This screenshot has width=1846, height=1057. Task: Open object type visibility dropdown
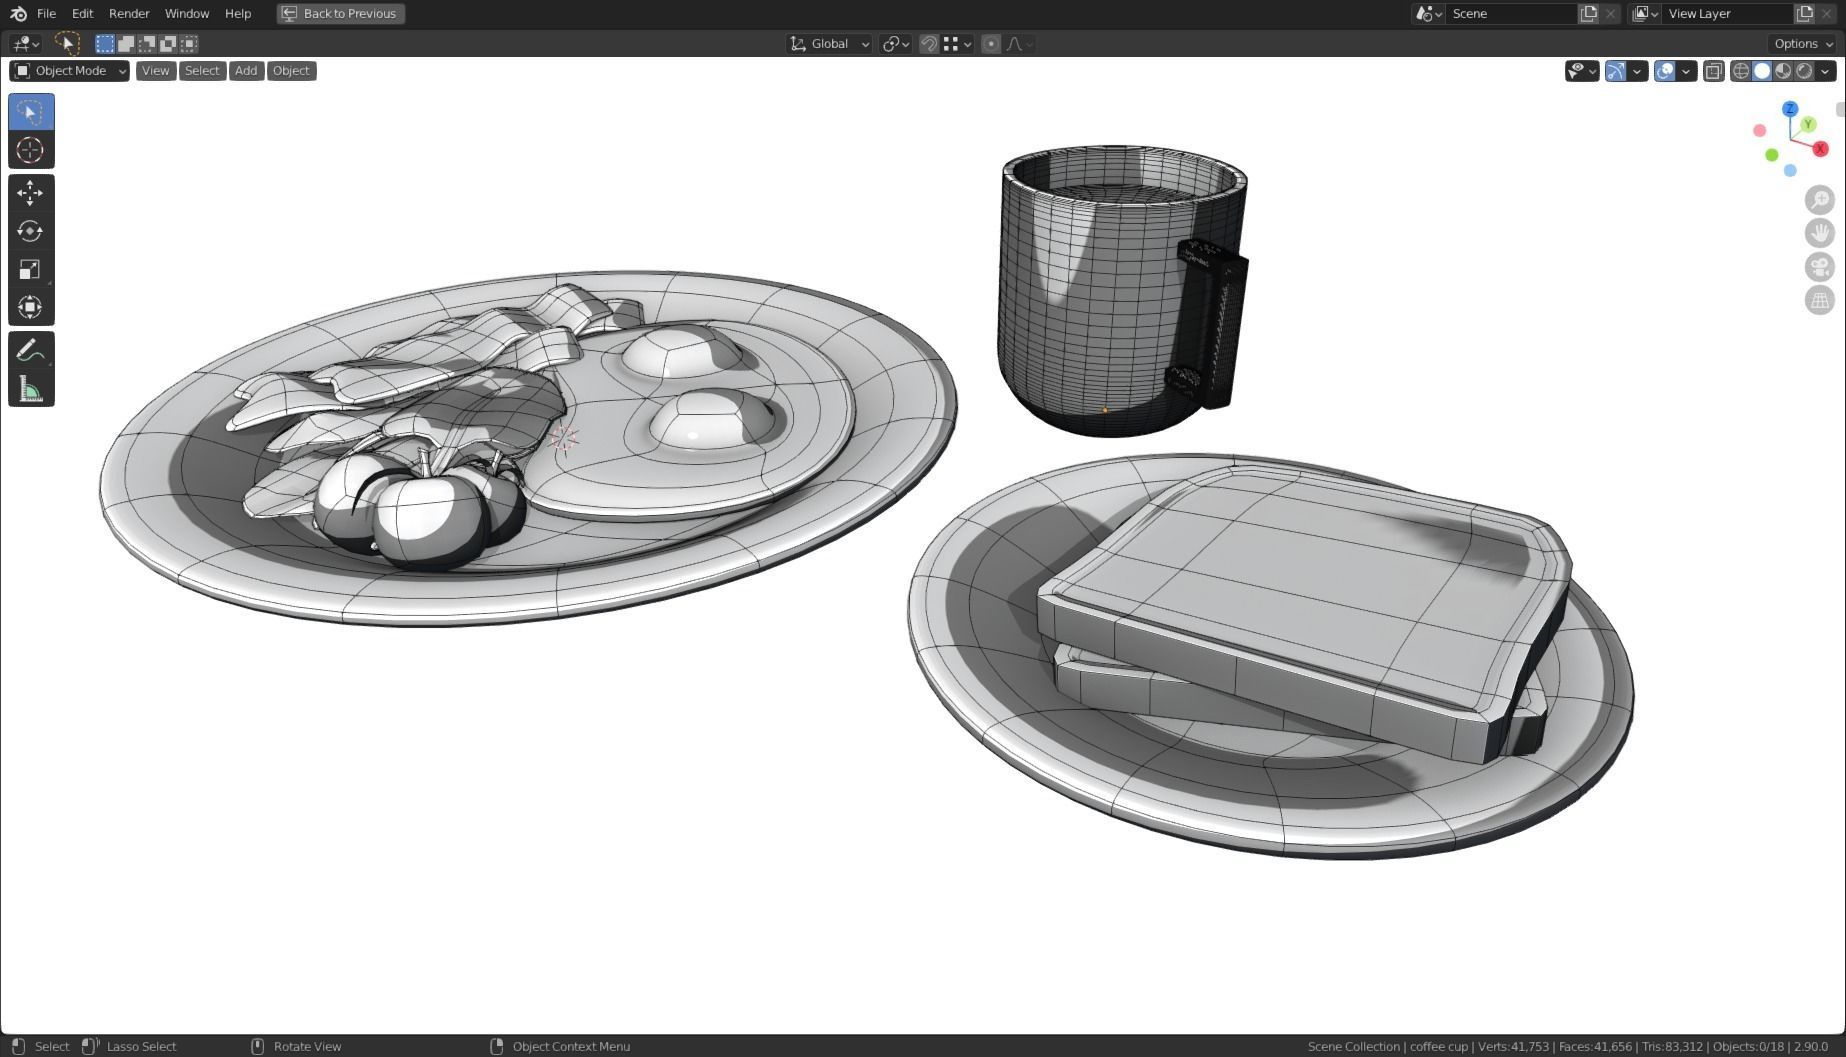pyautogui.click(x=1582, y=71)
